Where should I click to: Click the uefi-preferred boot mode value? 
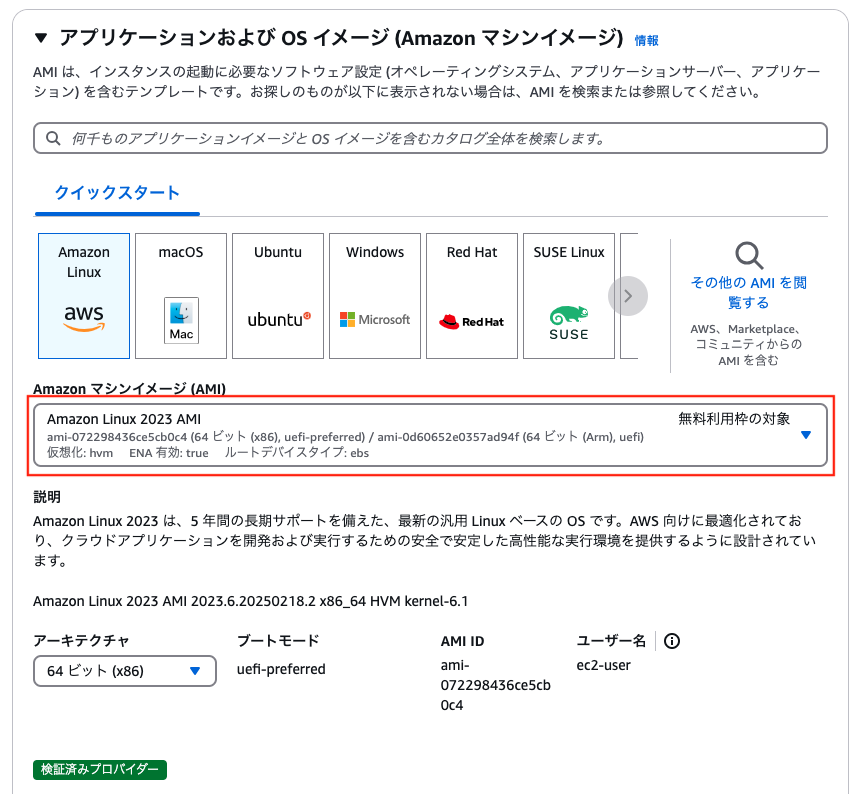pyautogui.click(x=281, y=669)
